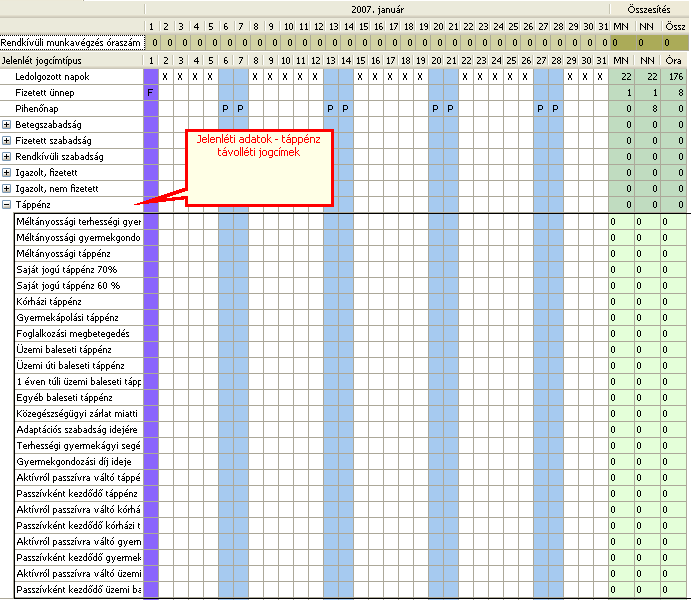Click day 17 in the top date header
691x600 pixels.
click(x=394, y=26)
